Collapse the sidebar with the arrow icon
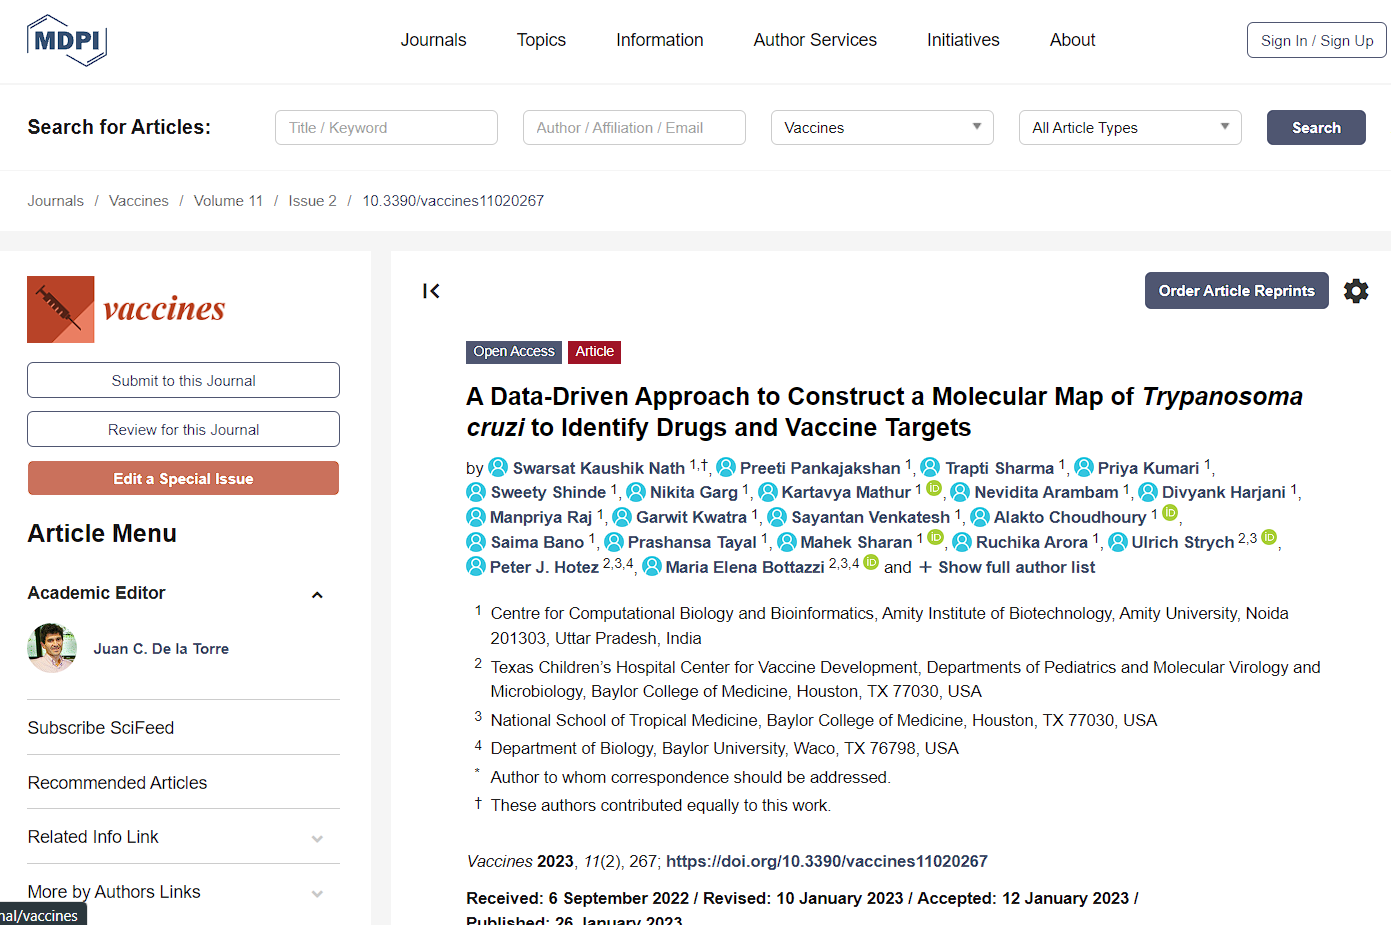 click(431, 291)
